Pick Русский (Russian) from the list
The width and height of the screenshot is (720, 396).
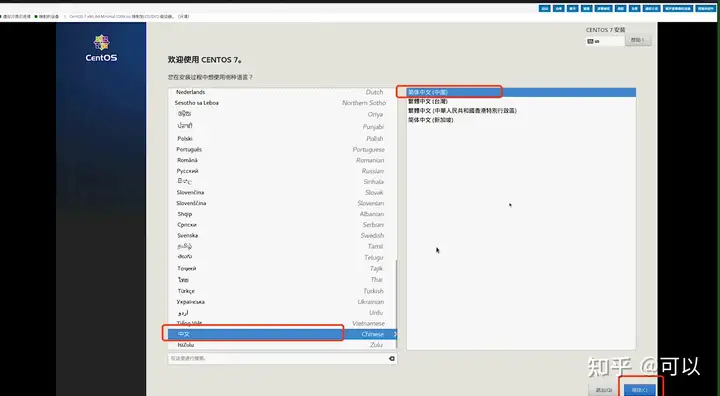coord(281,171)
